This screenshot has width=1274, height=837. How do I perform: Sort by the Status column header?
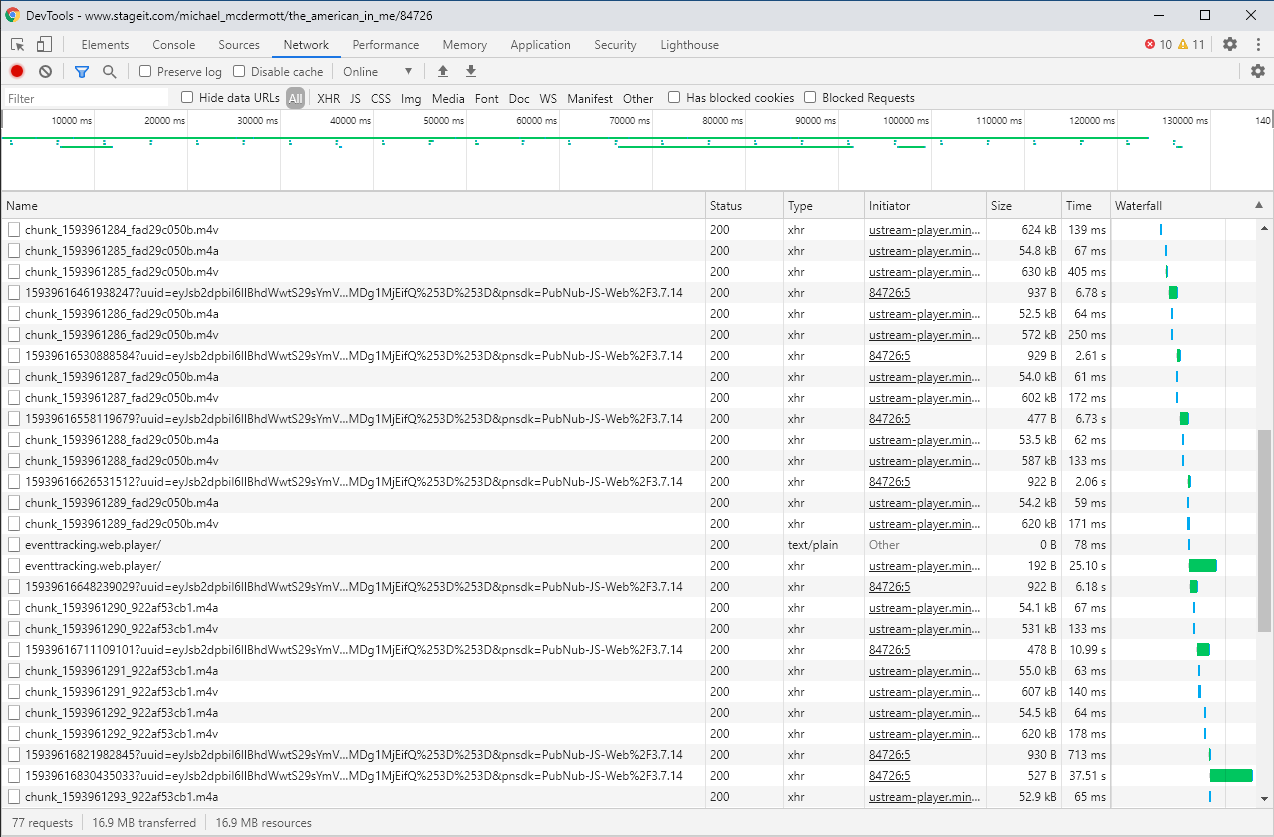(744, 205)
